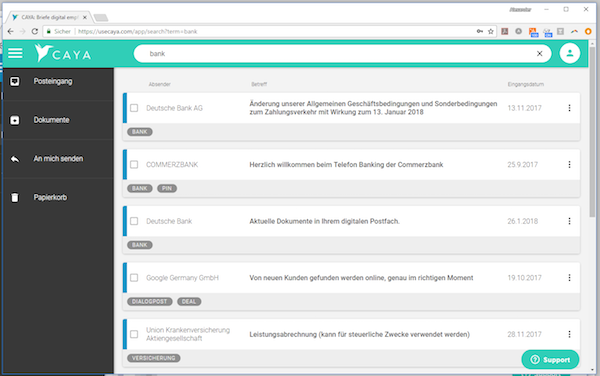This screenshot has height=376, width=600.
Task: Click the Dokumente archive icon
Action: tap(15, 120)
